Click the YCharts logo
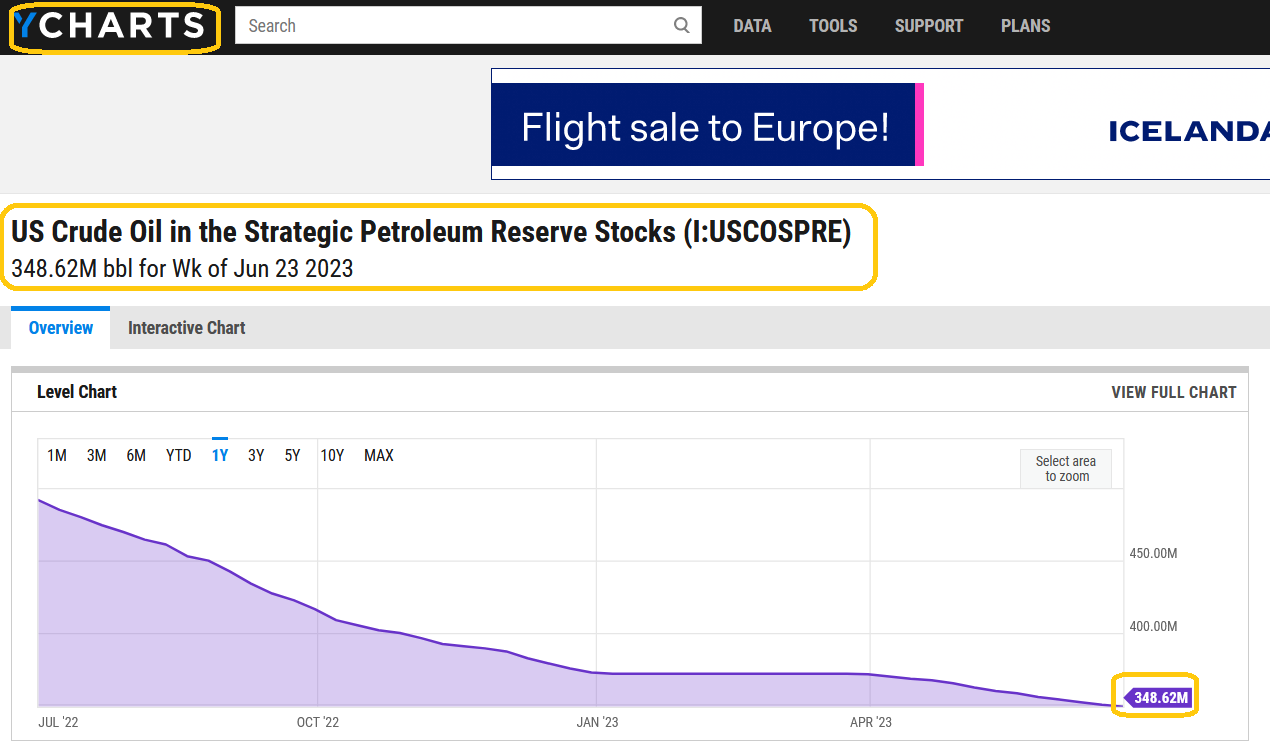 tap(113, 27)
